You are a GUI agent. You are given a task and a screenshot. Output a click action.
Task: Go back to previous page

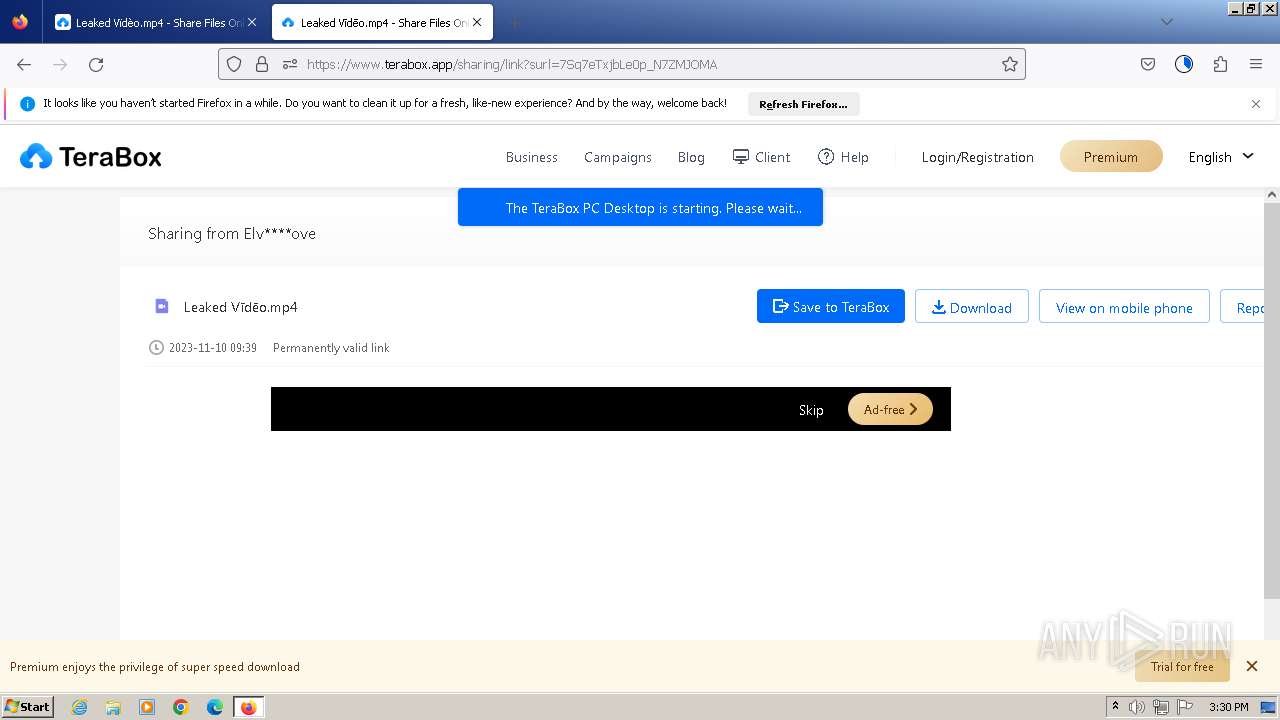coord(24,64)
